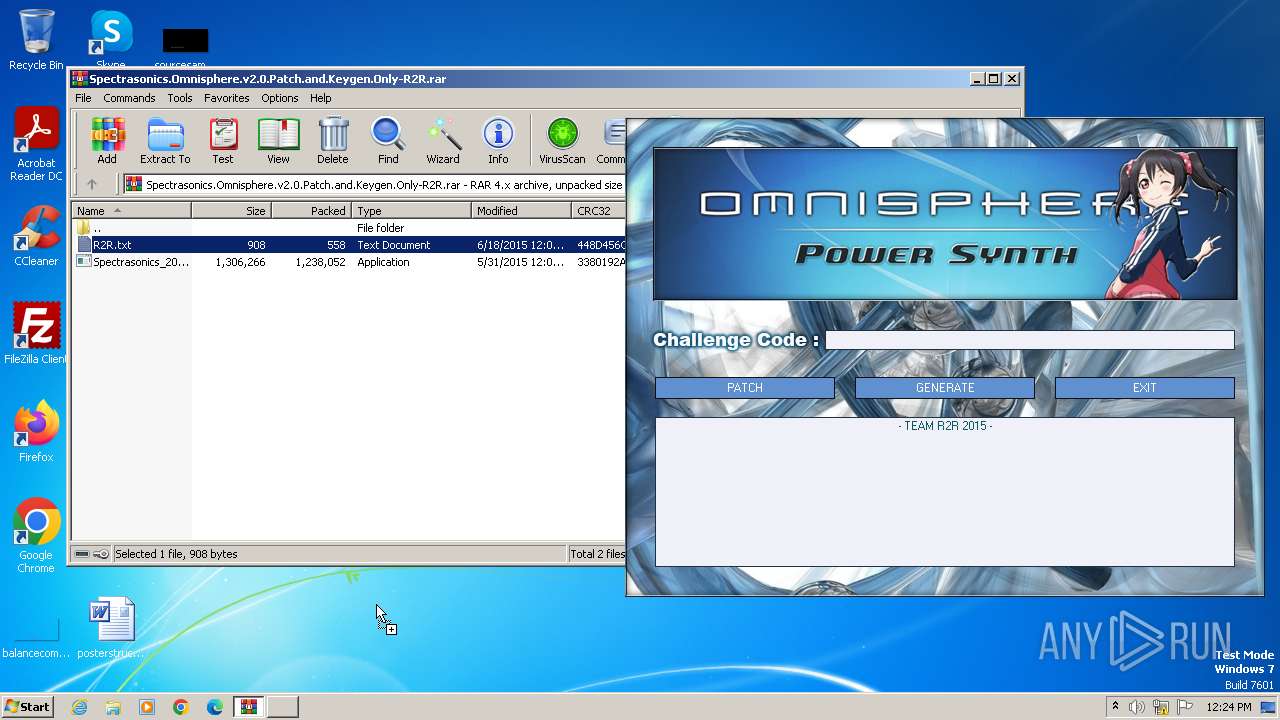Open CCleaner desktop shortcut
The width and height of the screenshot is (1280, 720).
tap(36, 236)
